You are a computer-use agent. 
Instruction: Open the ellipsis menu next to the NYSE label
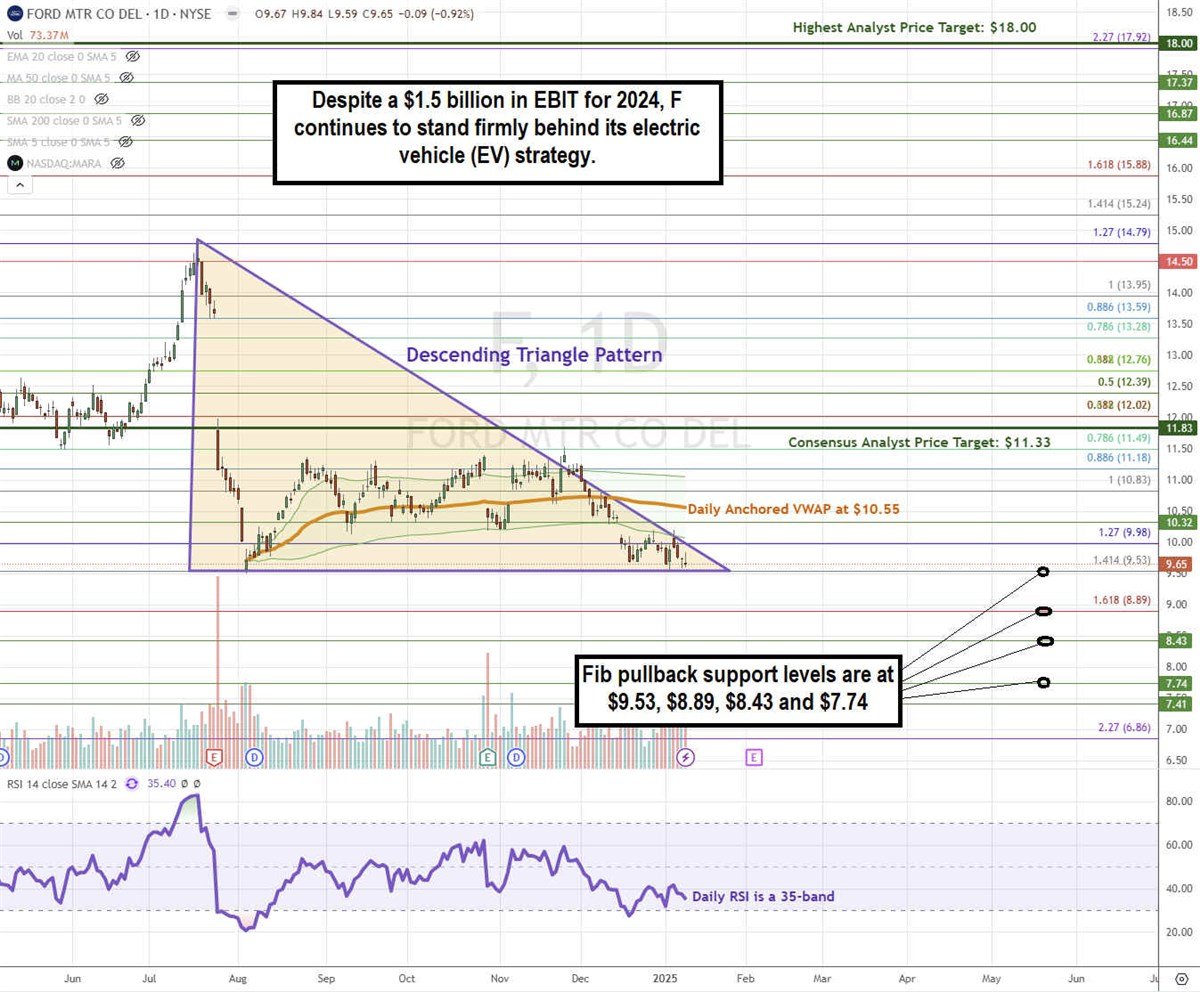pos(232,14)
